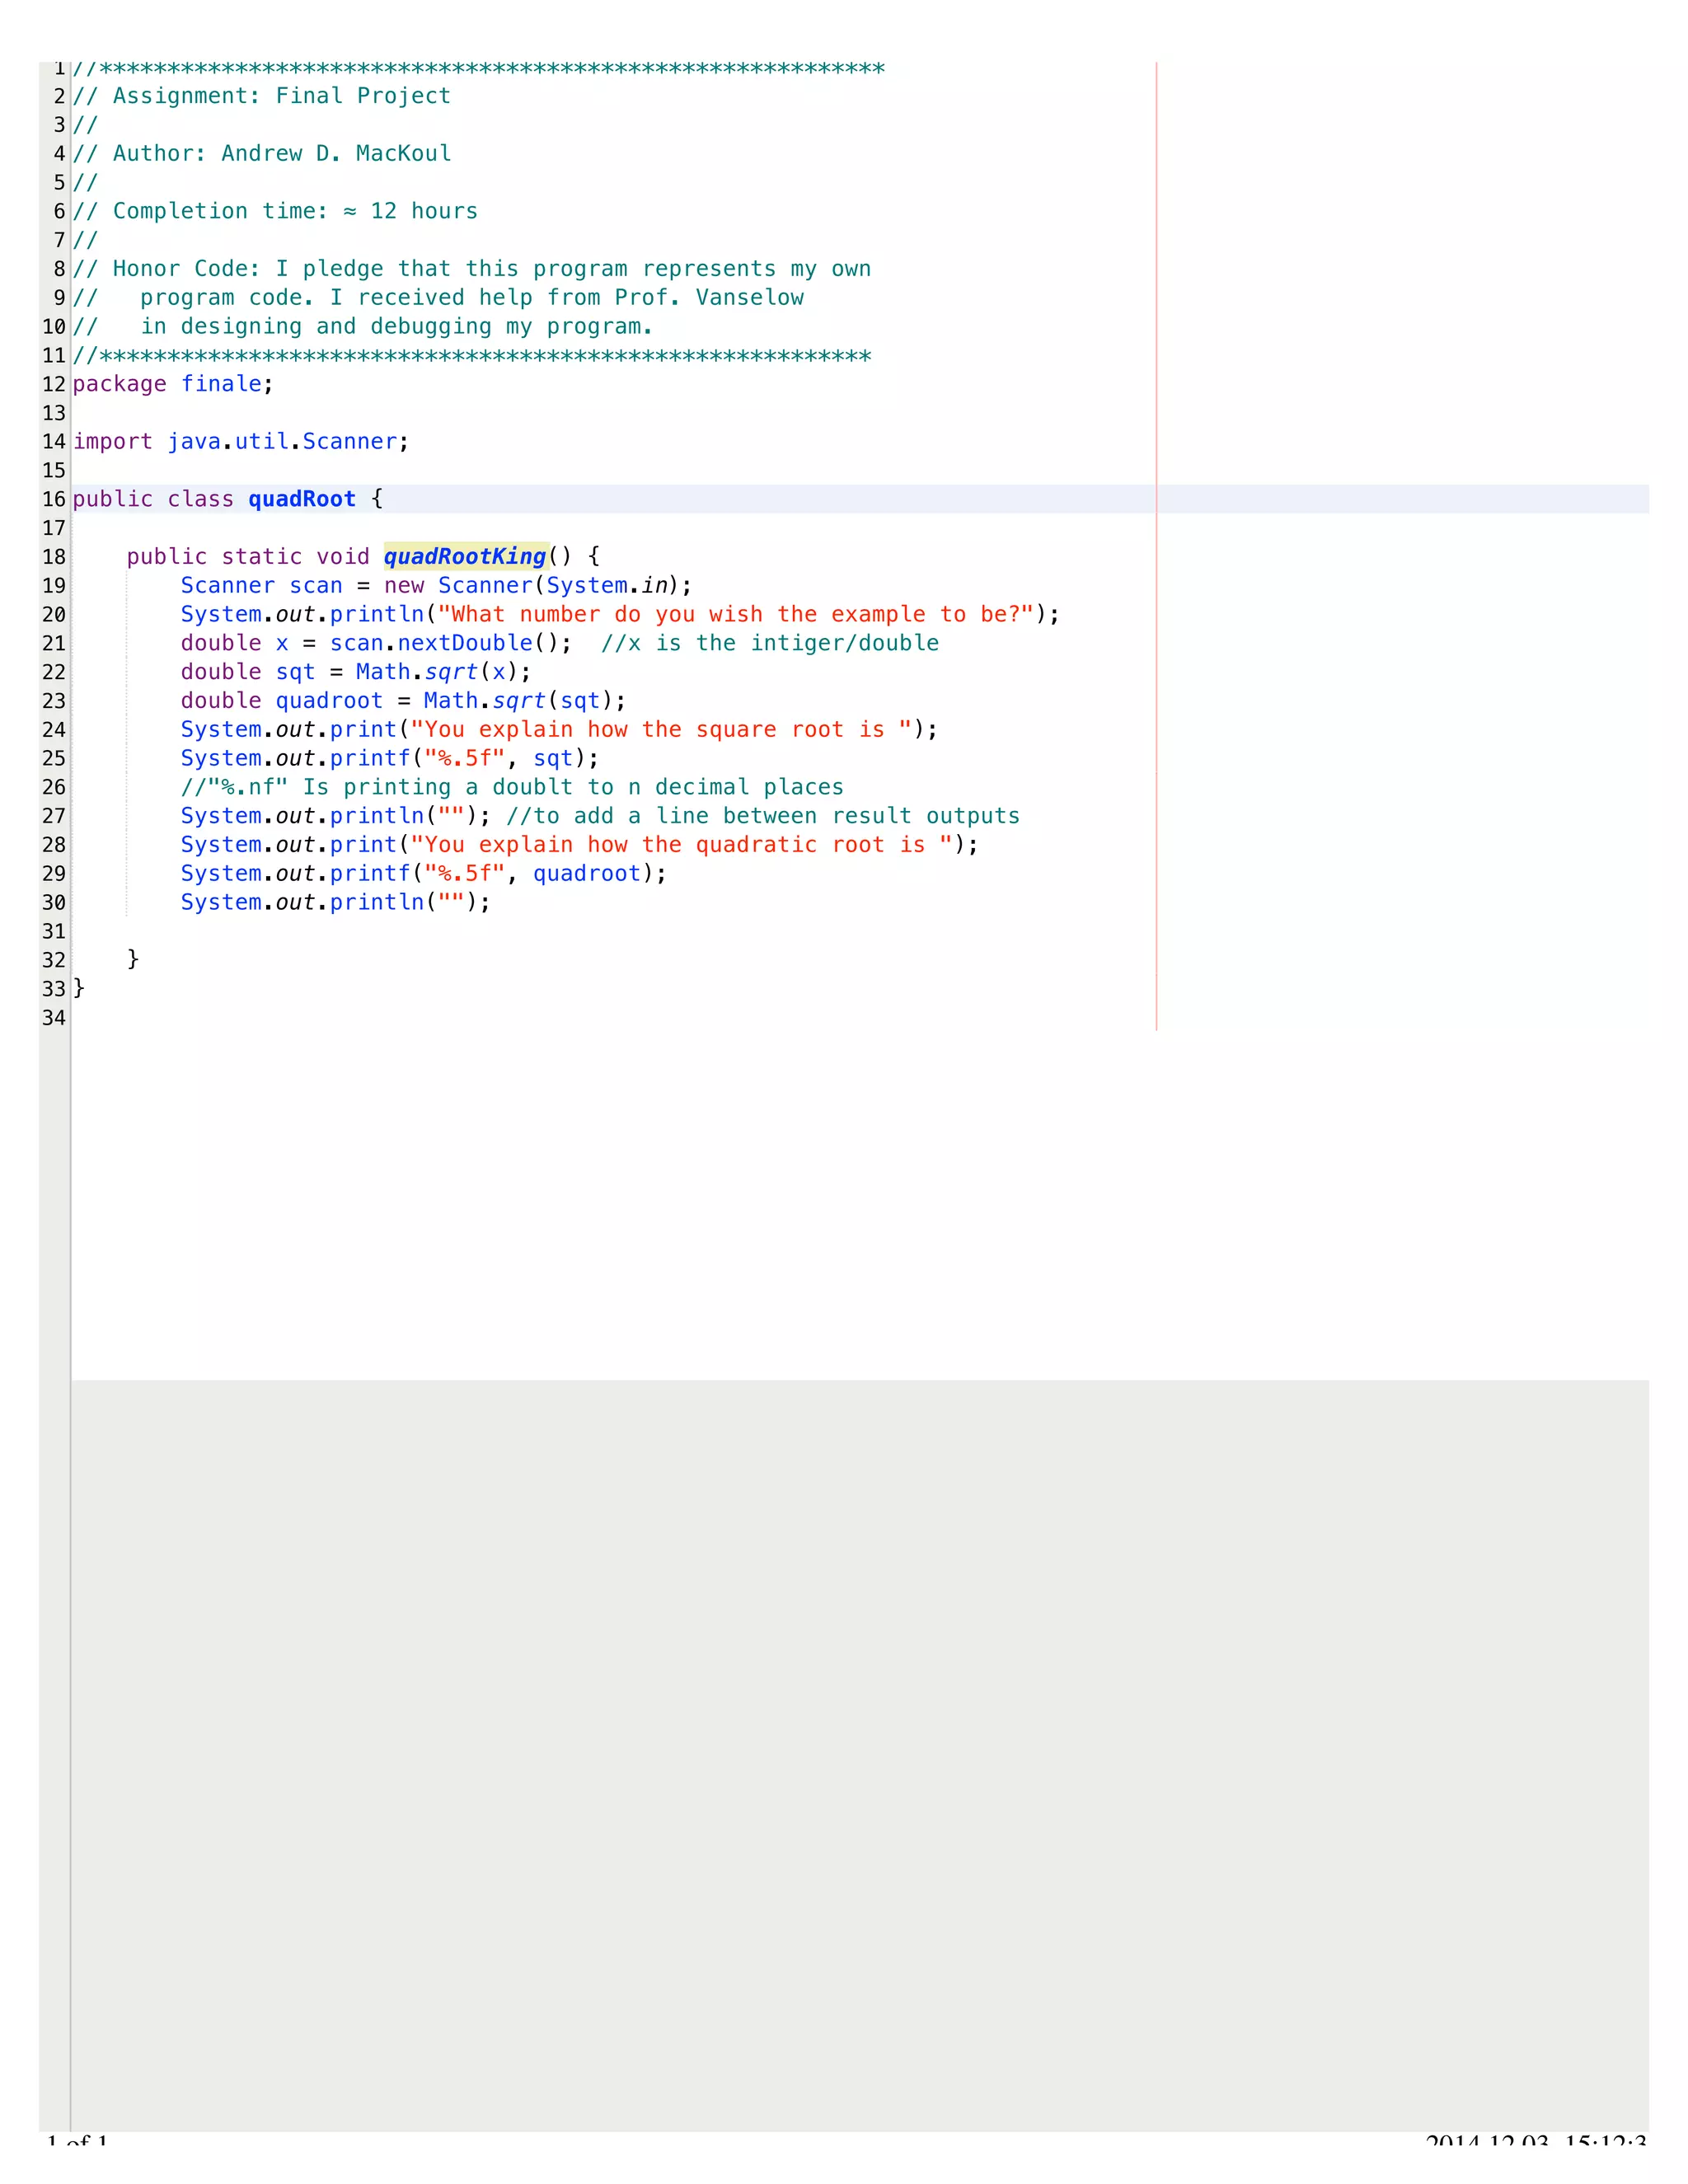Click the highlighted method name 'quadRootKing'
The image size is (1688, 2184).
point(466,557)
